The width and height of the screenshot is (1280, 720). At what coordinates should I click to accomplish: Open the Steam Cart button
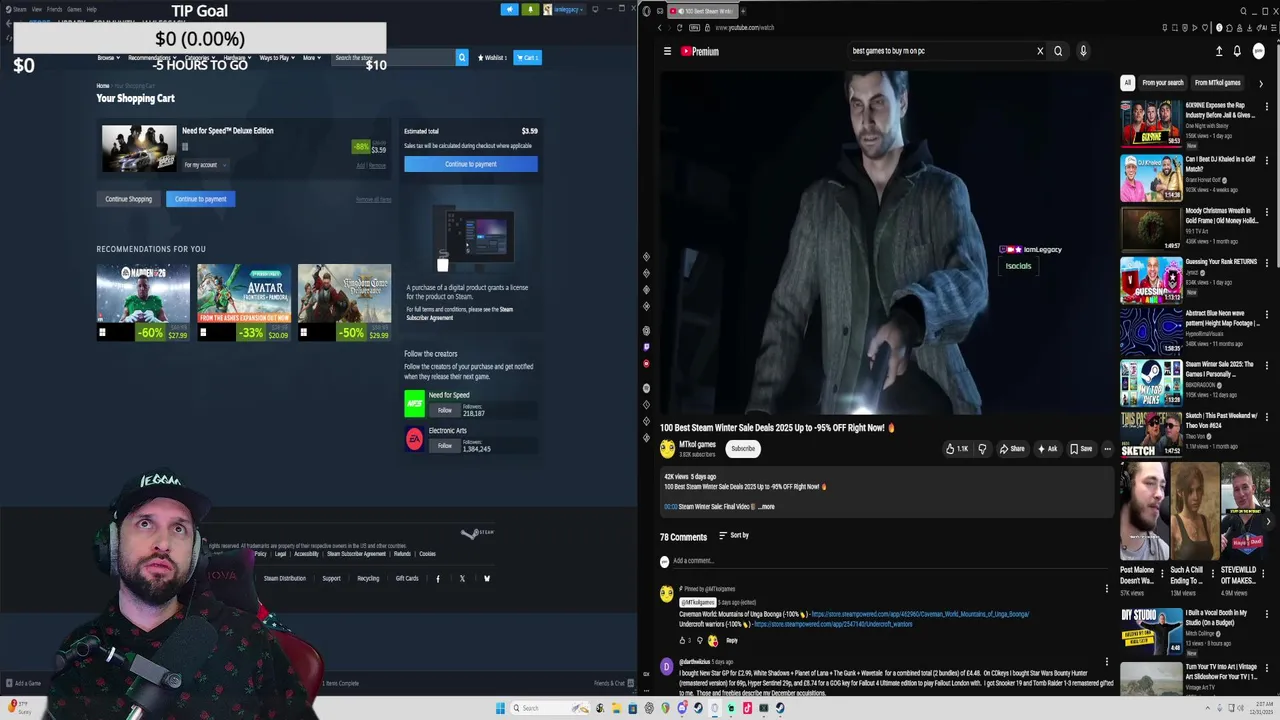527,58
